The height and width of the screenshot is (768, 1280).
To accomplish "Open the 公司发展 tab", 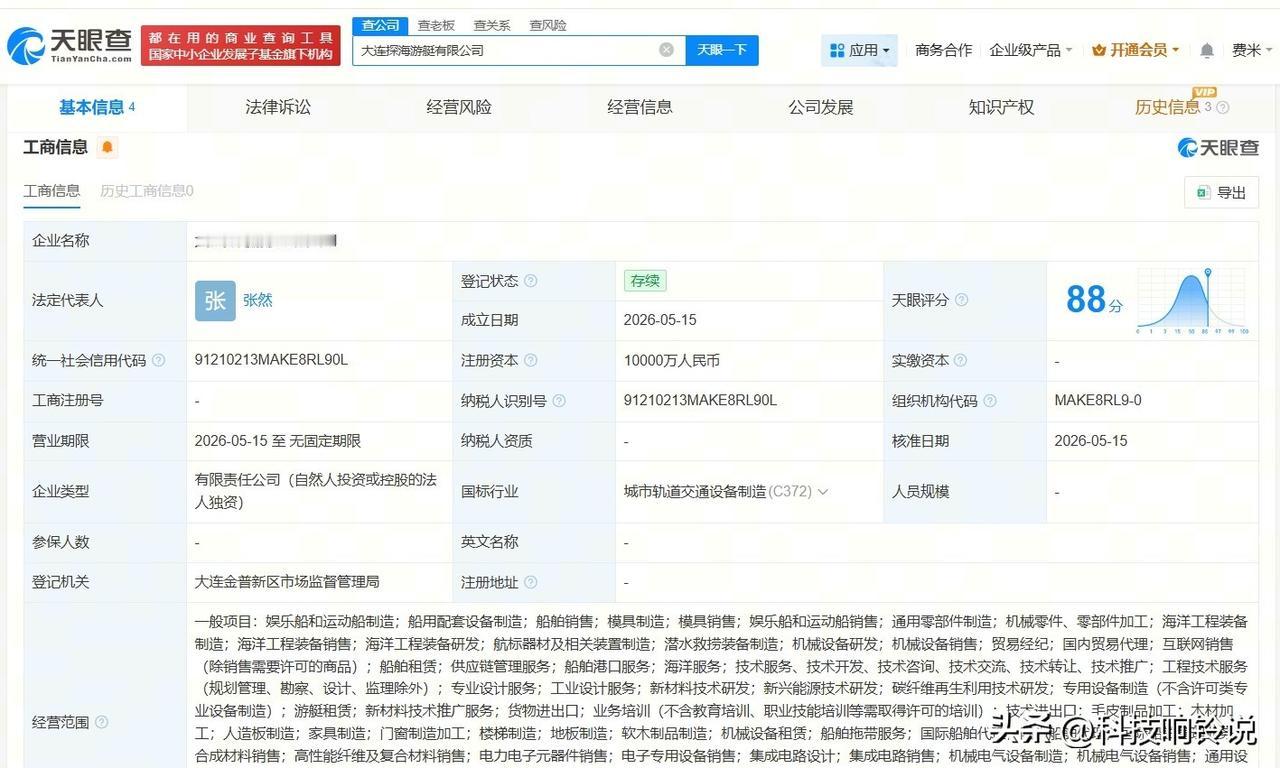I will [821, 107].
